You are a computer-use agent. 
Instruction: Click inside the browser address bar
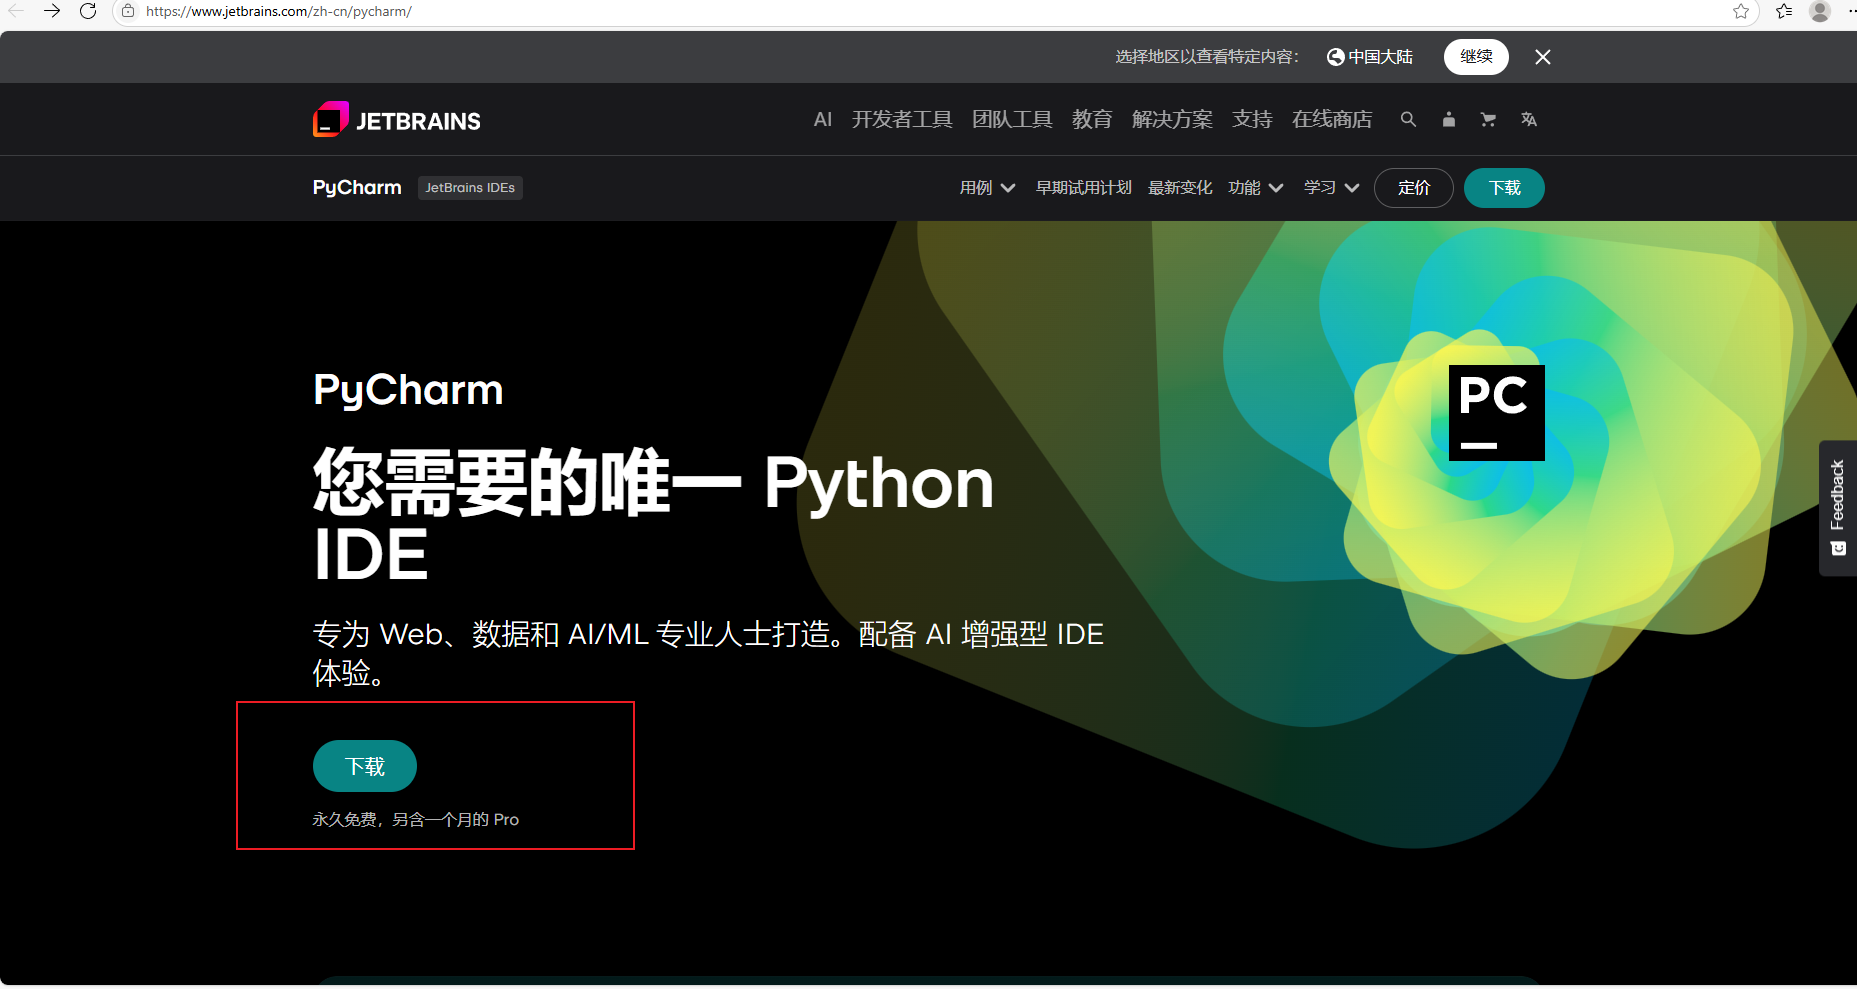point(400,11)
